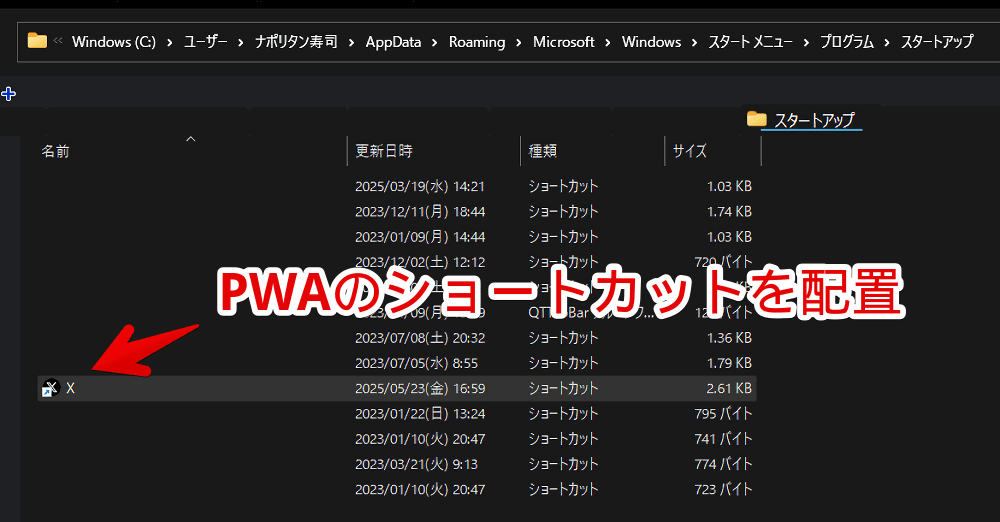Open the hidden breadcrumb overflow « button
The height and width of the screenshot is (522, 1000).
click(x=58, y=41)
